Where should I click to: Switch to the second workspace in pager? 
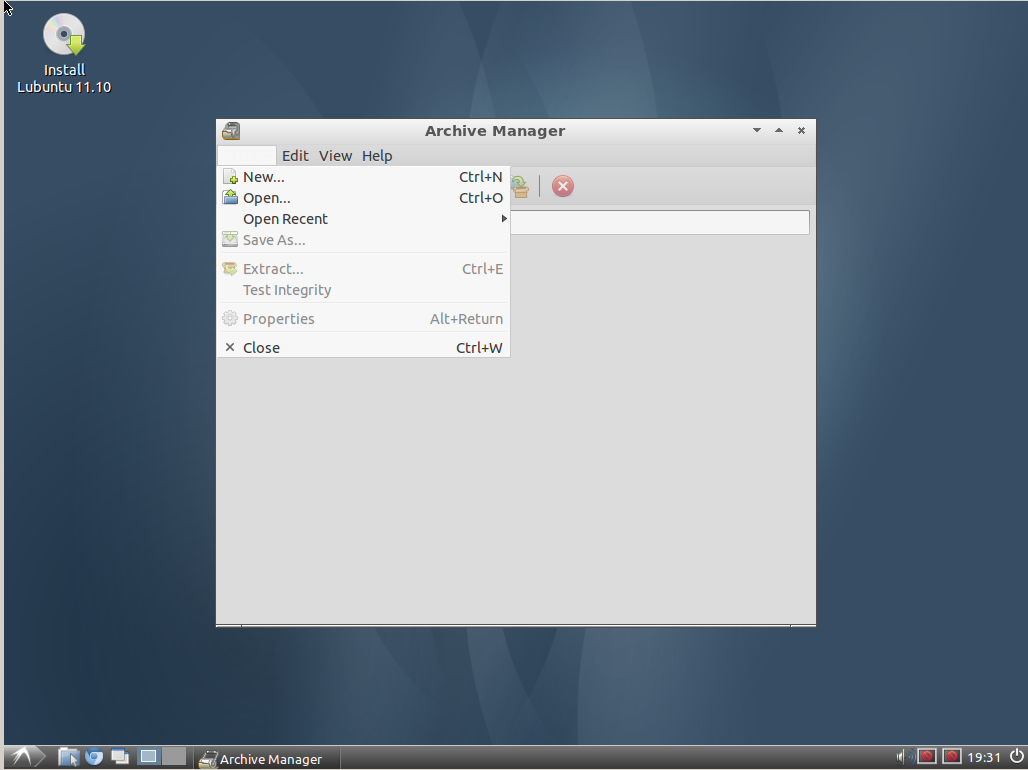[x=174, y=757]
